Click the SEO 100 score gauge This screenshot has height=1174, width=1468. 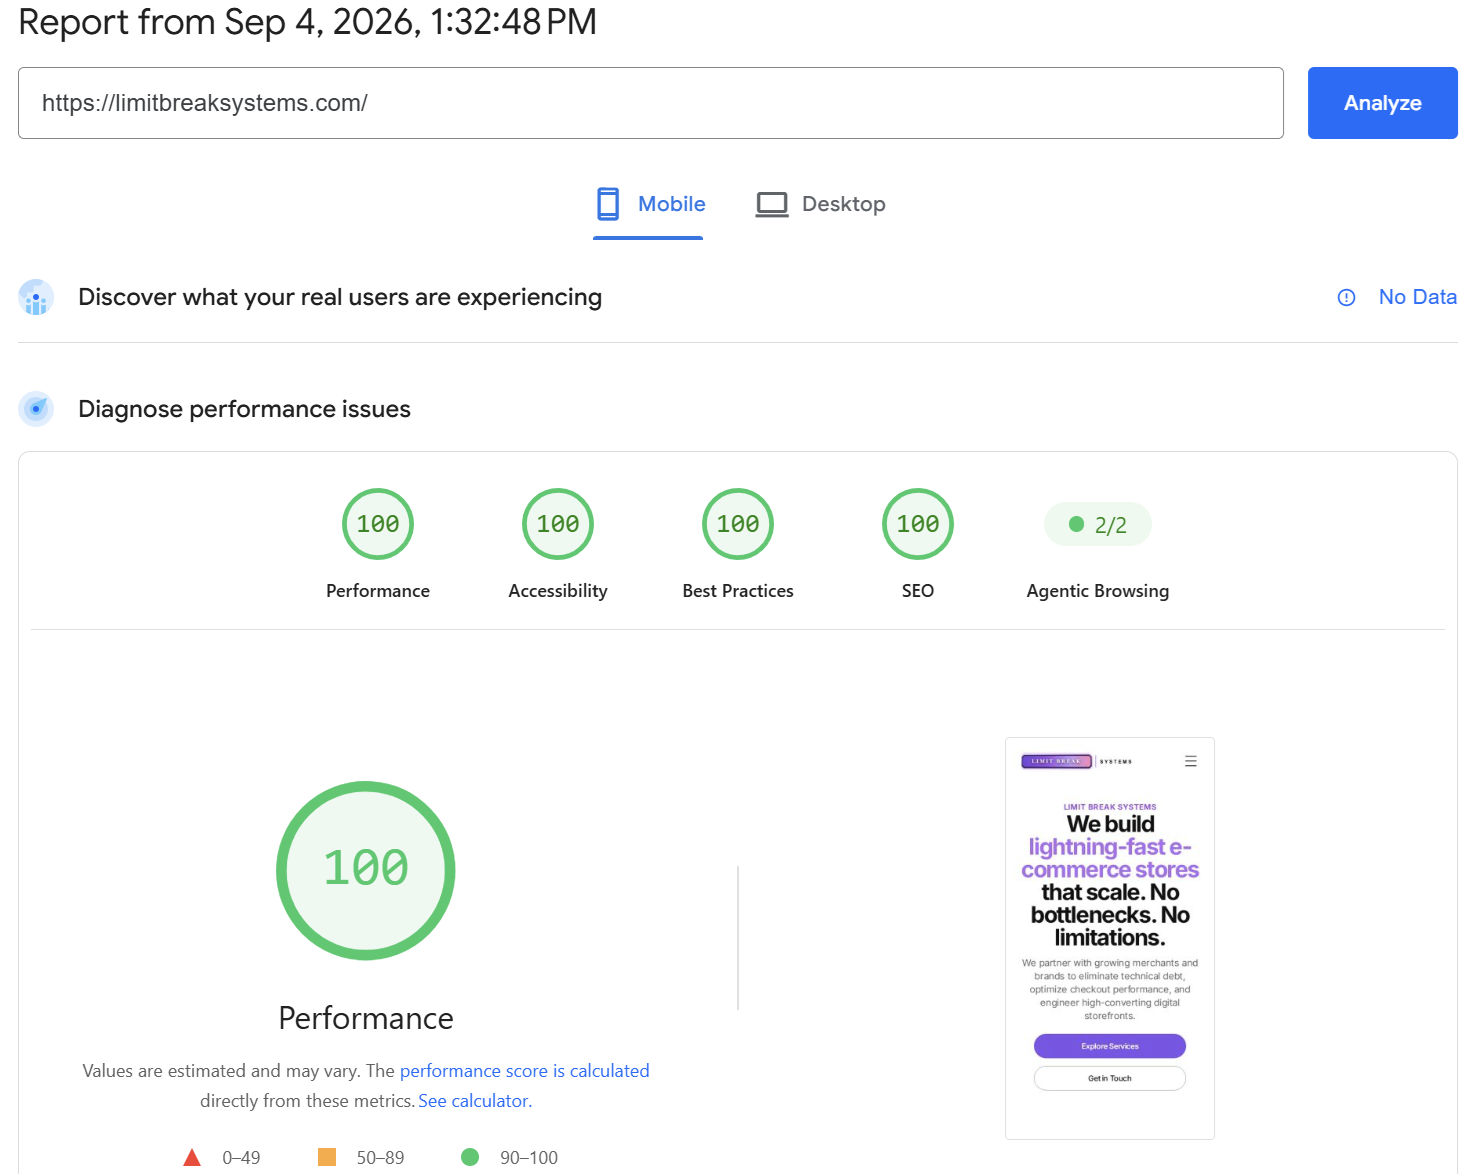[918, 524]
